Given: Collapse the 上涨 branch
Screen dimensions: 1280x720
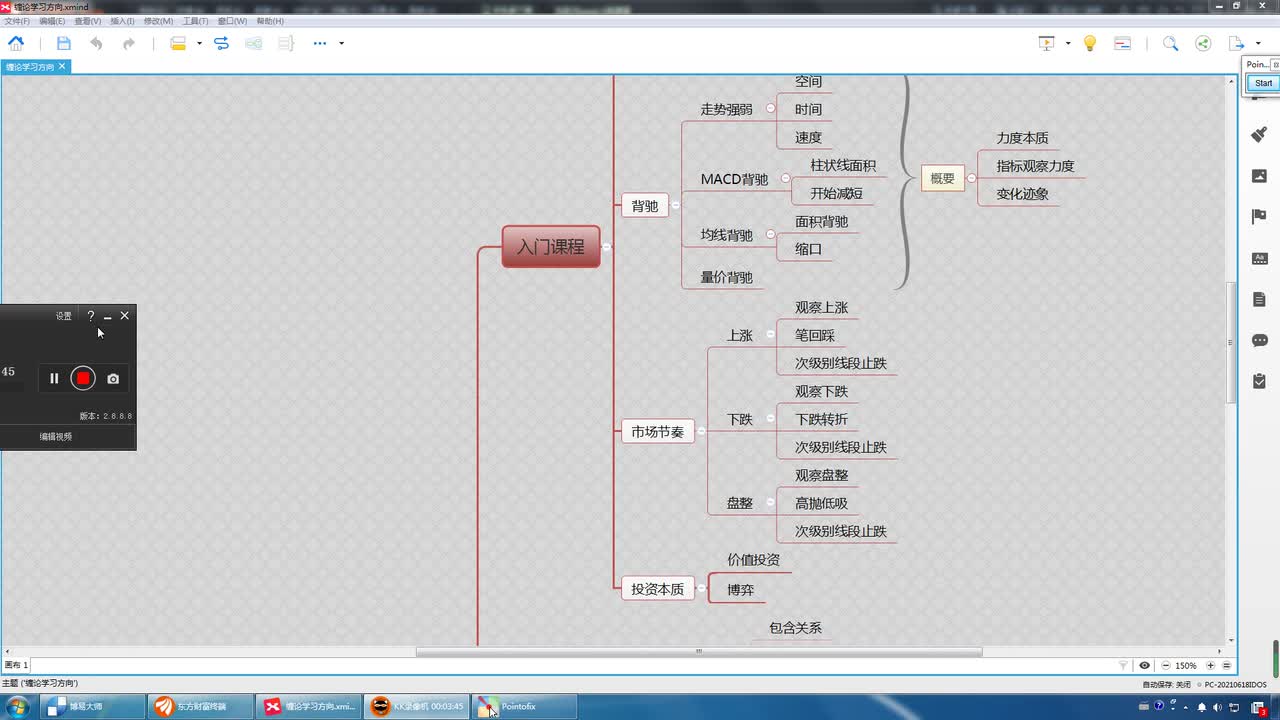Looking at the screenshot, I should point(770,335).
